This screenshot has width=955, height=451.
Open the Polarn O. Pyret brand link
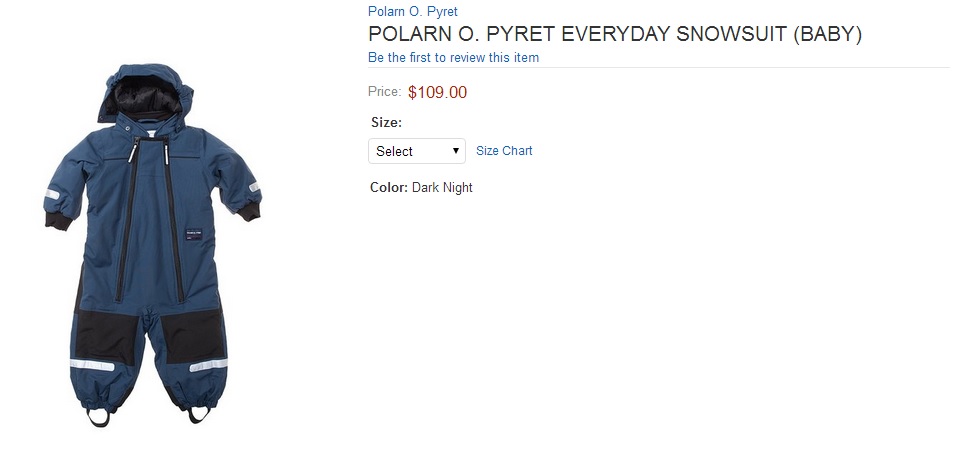click(412, 12)
